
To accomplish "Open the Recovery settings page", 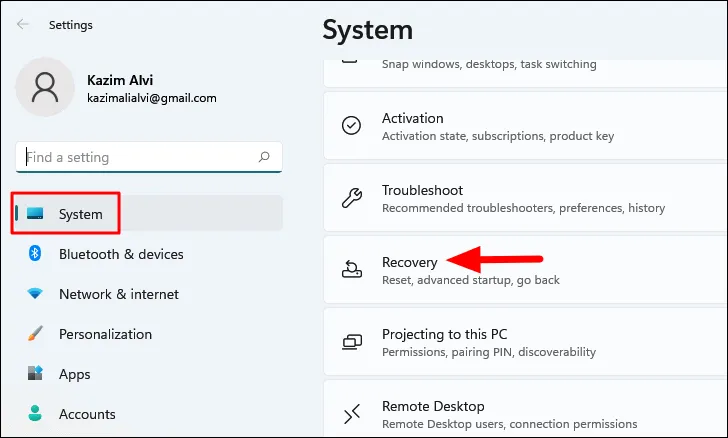I will click(410, 262).
